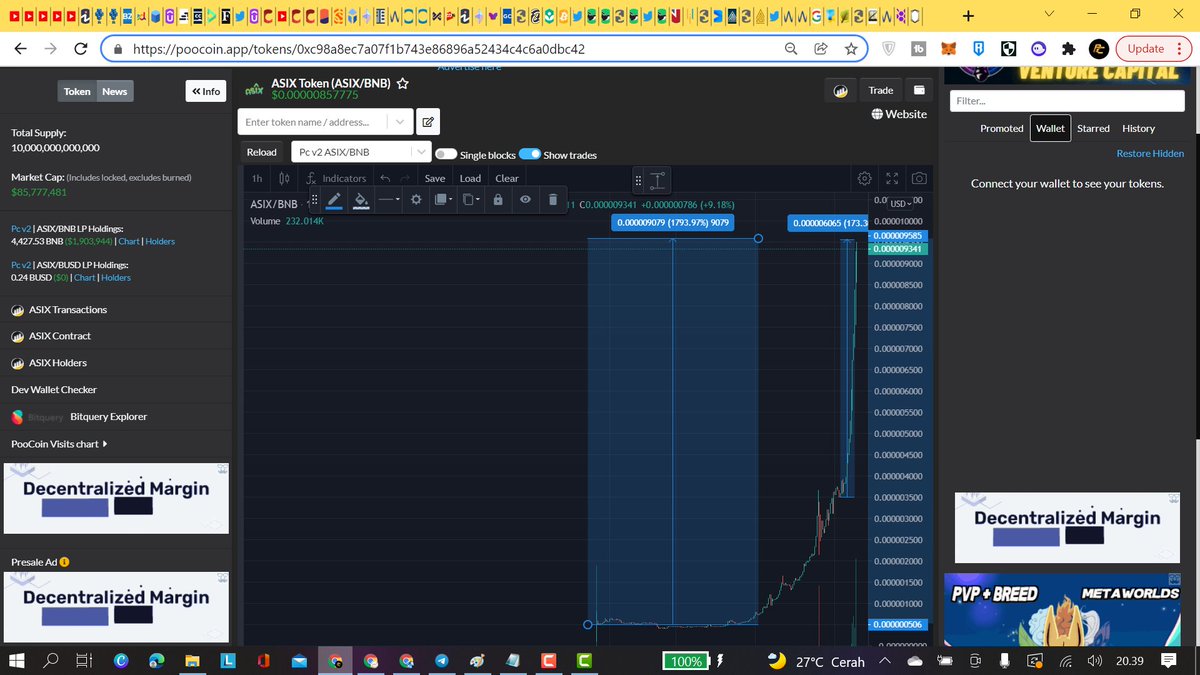Select the Wallet tab
This screenshot has height=675, width=1200.
[1050, 128]
